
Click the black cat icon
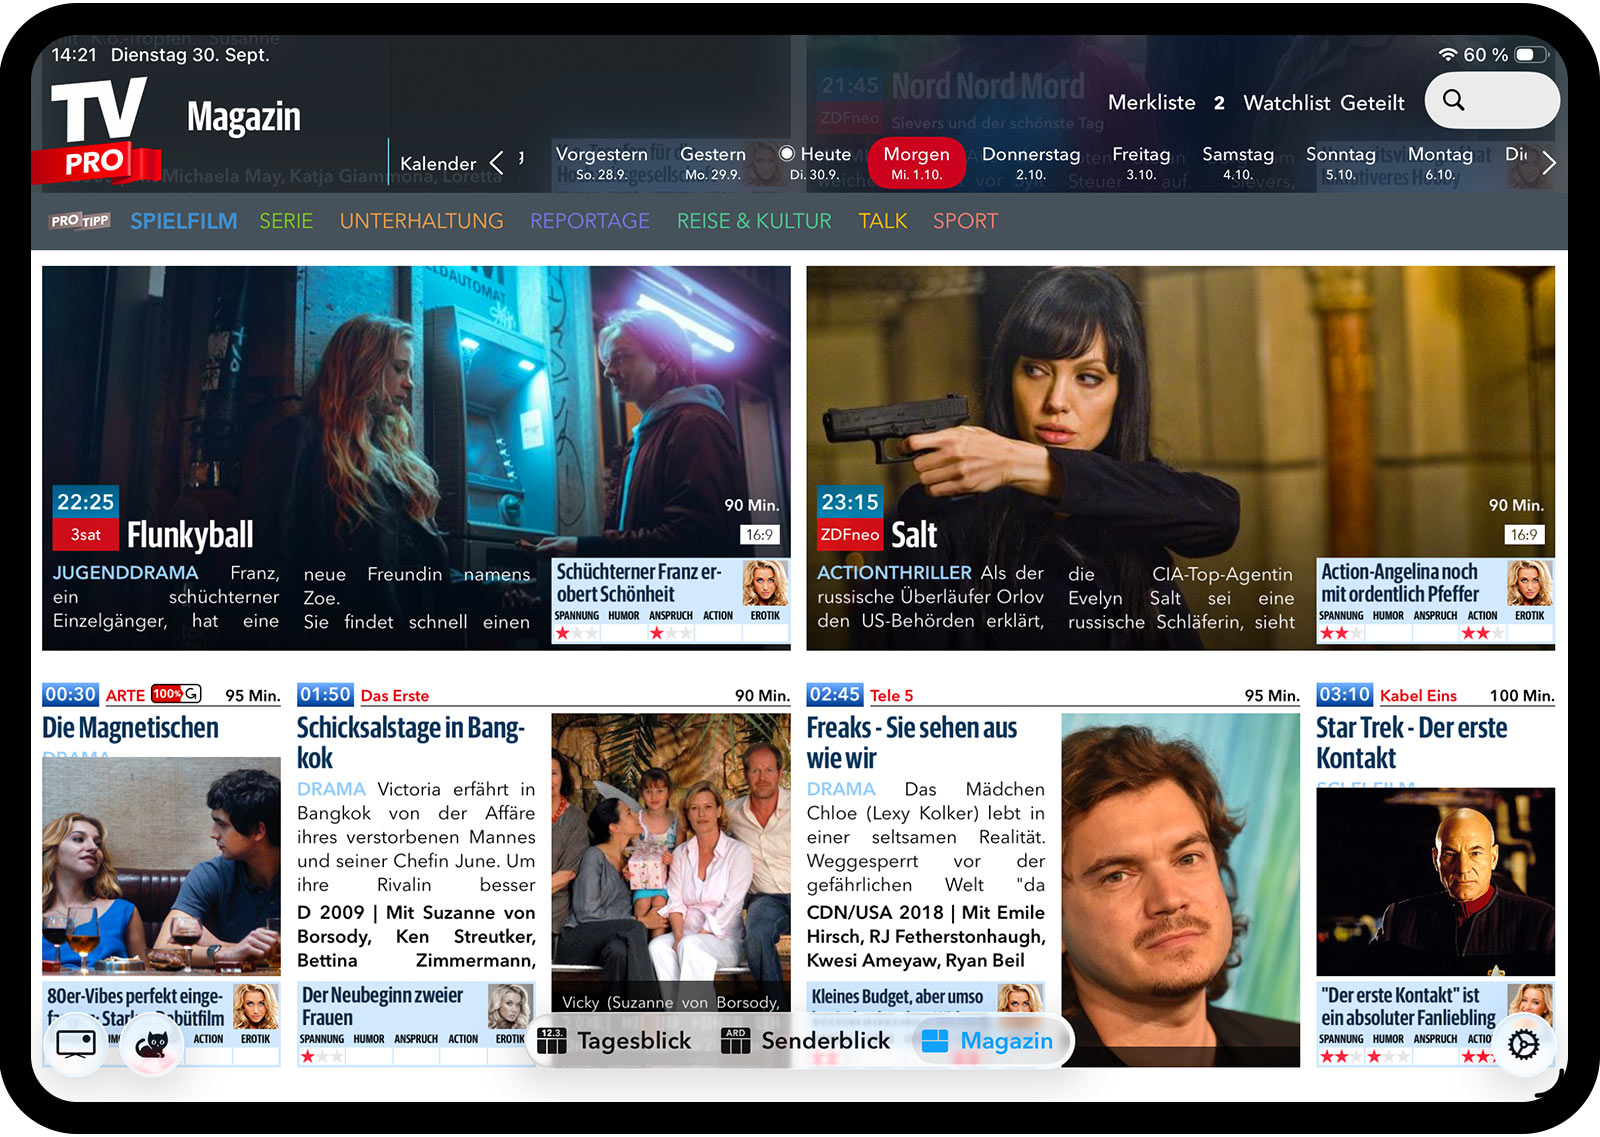(152, 1044)
